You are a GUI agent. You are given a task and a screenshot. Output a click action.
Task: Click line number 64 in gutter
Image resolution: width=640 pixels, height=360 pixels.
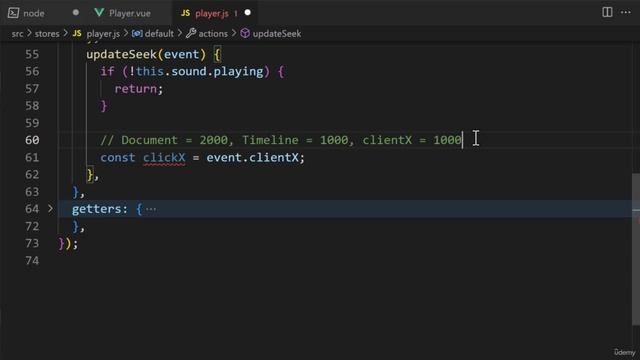pos(32,209)
